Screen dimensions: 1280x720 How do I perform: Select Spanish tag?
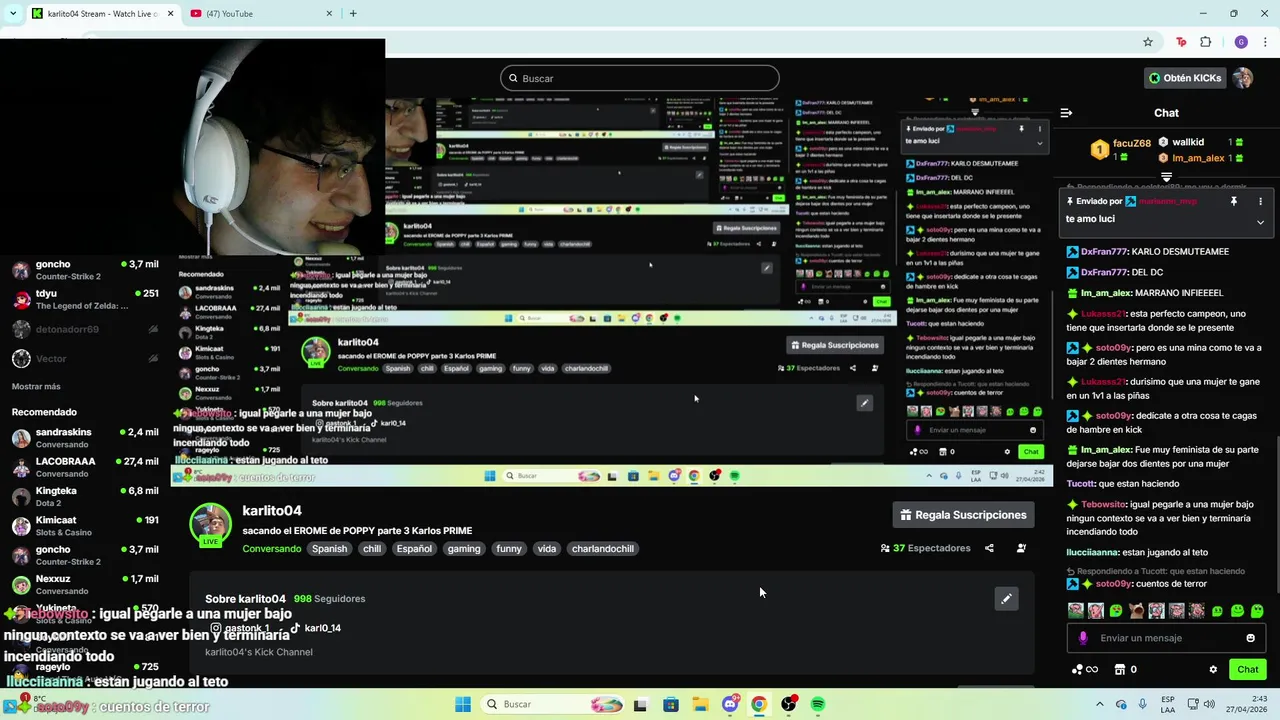point(329,549)
